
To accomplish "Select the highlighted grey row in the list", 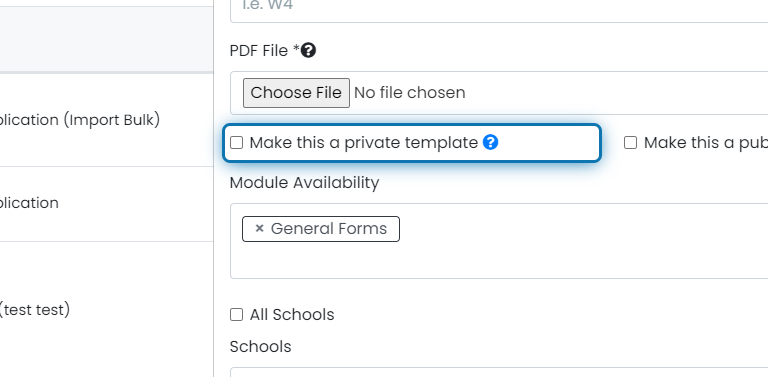I will pos(106,39).
